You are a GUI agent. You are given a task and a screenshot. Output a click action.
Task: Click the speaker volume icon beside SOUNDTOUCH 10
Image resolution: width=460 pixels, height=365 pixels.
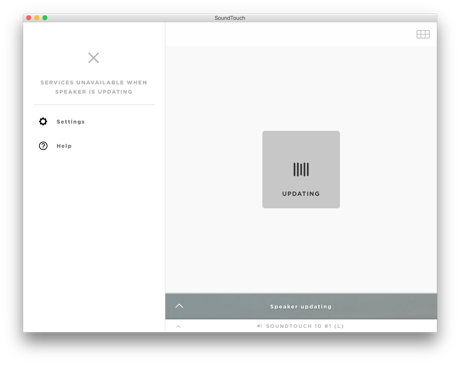pos(259,326)
